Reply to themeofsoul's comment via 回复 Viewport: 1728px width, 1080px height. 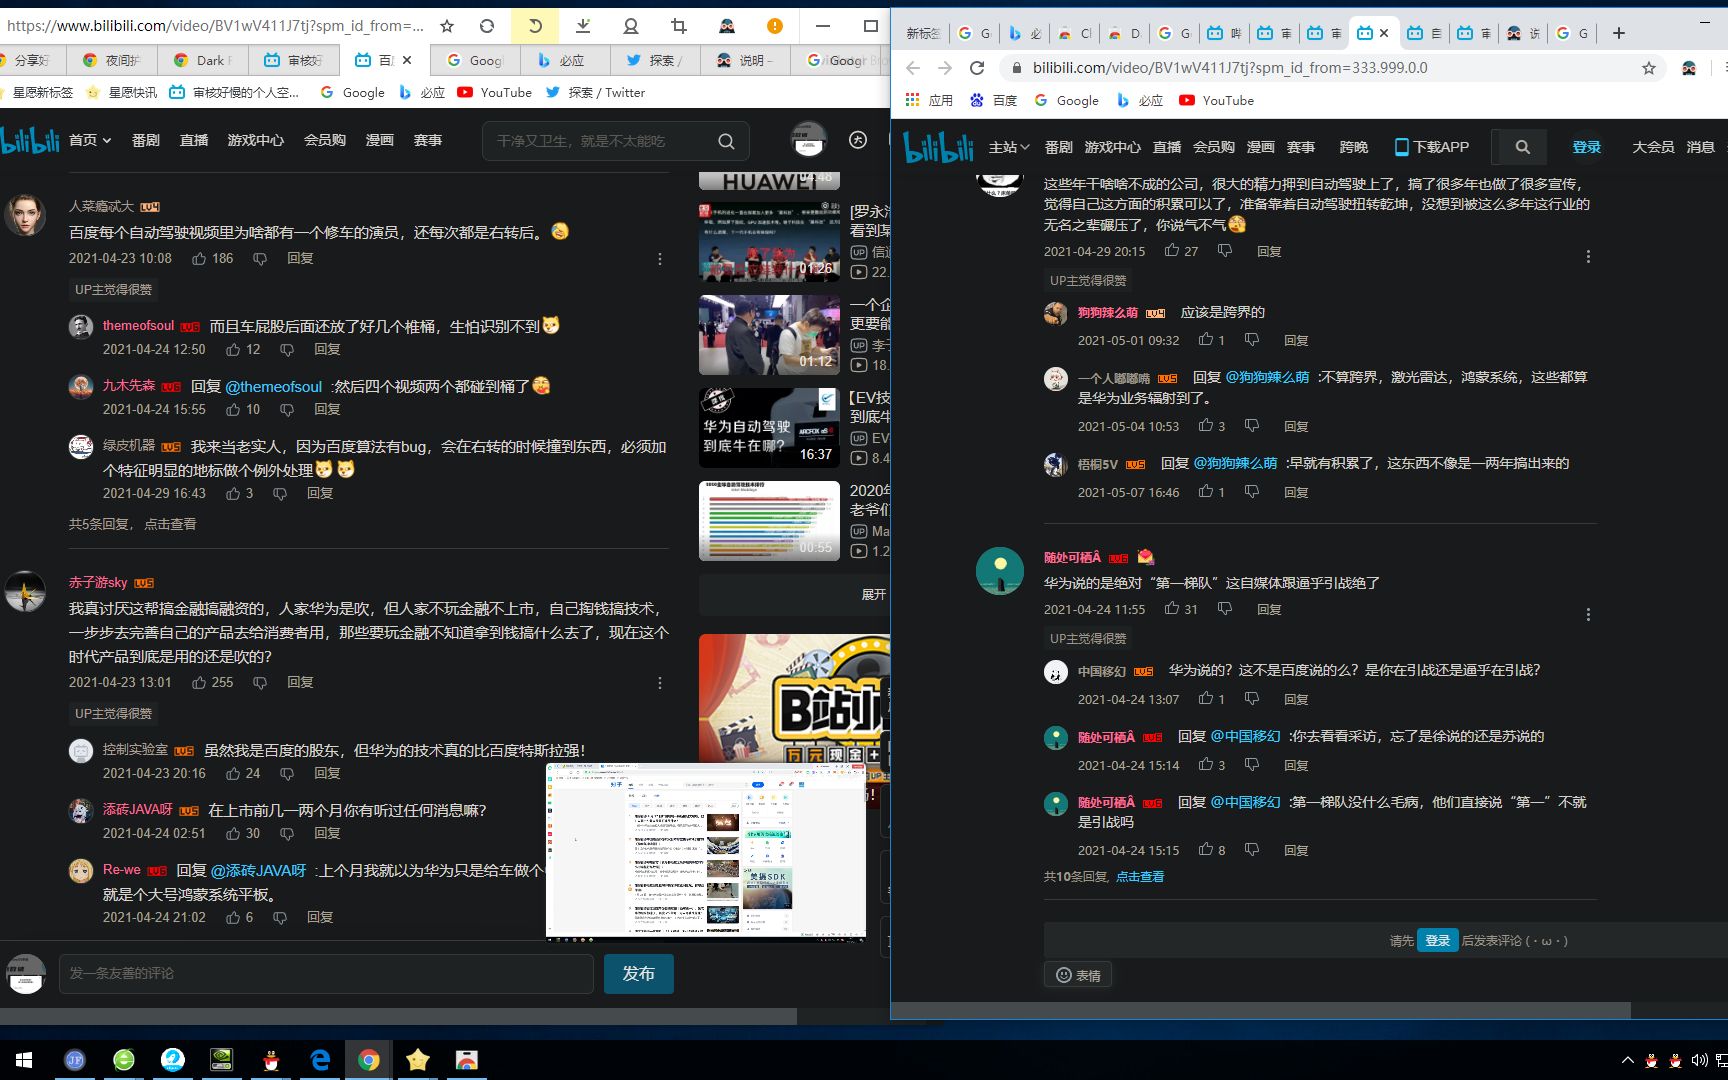pos(327,350)
